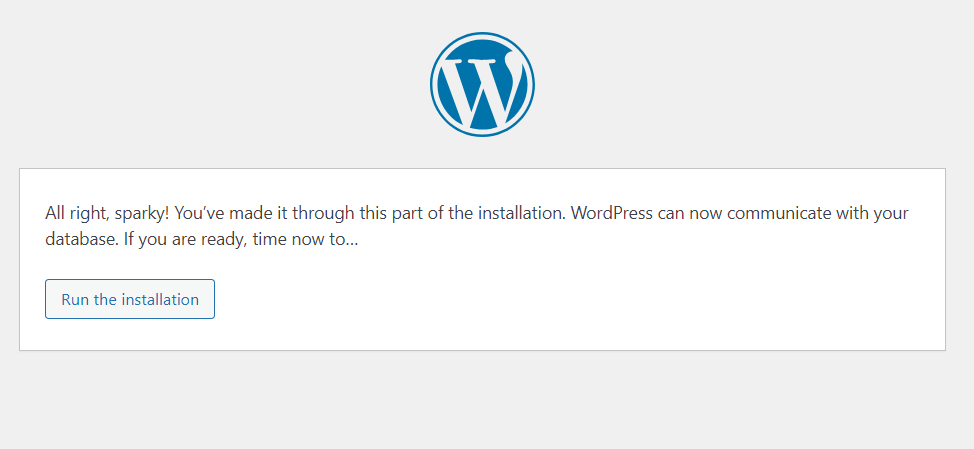Viewport: 974px width, 449px height.
Task: Click the word "installation." in the paragraph
Action: 522,213
